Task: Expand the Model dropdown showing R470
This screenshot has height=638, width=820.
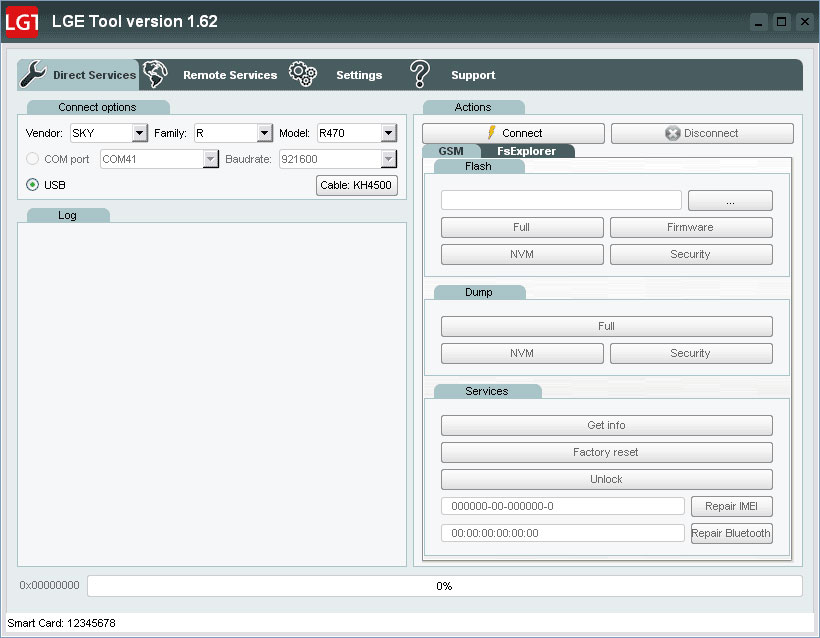Action: coord(388,133)
